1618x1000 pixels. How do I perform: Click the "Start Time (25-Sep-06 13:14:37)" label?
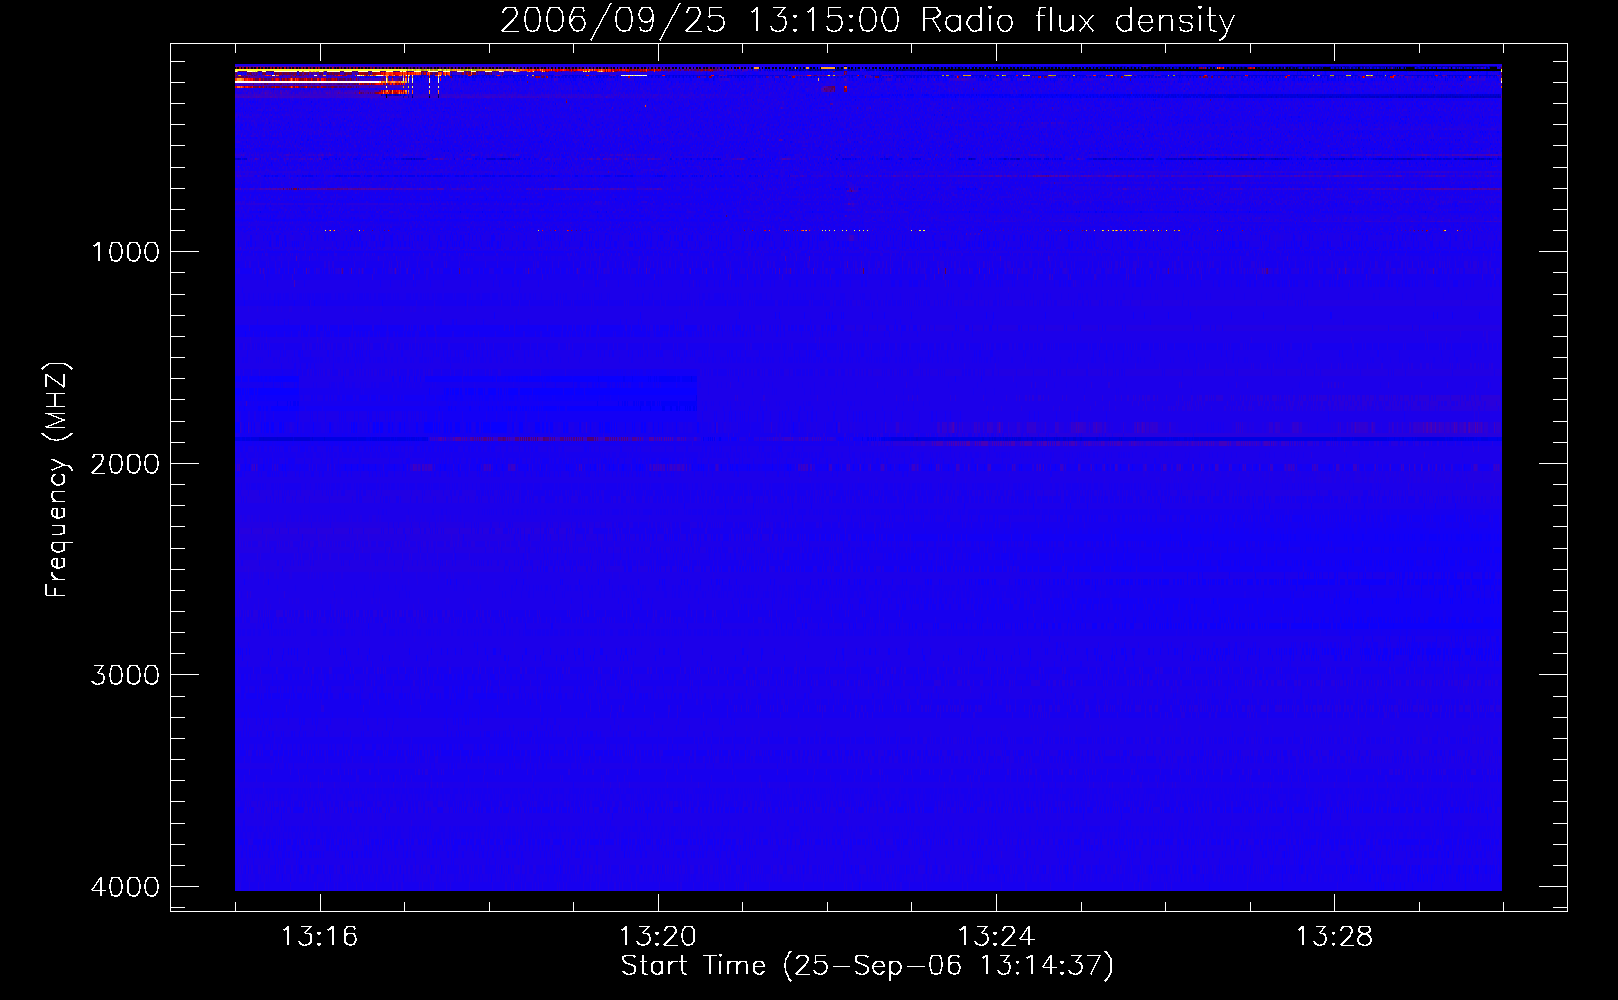pos(867,966)
